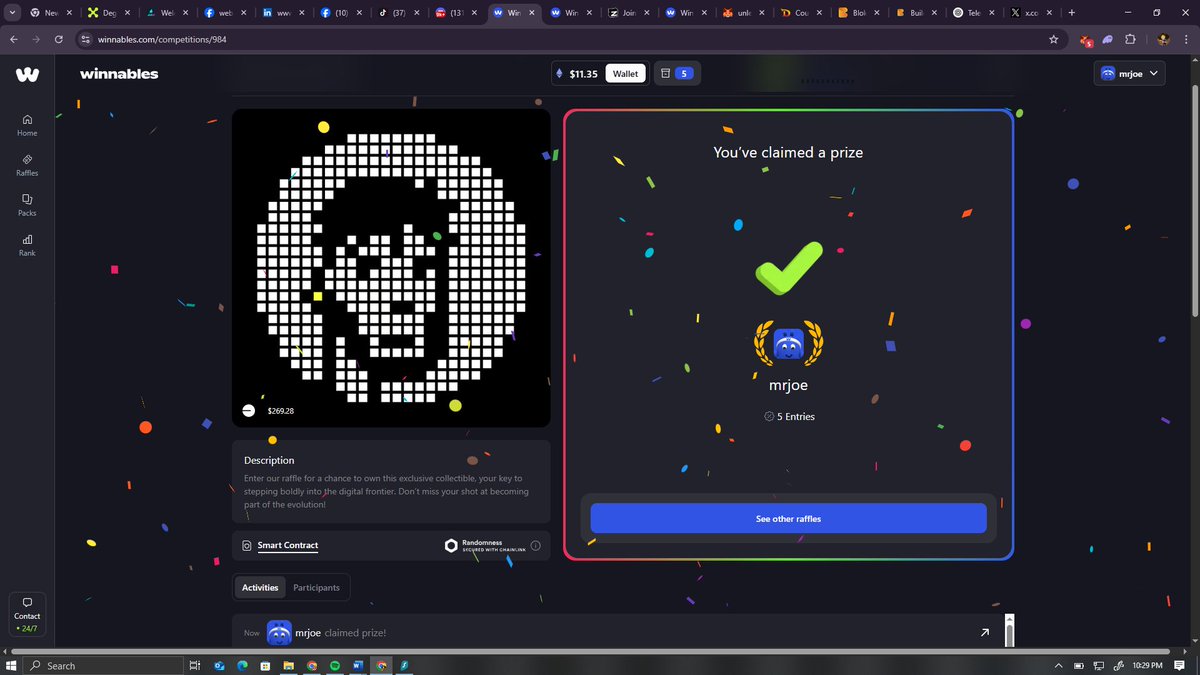Click the Windows taskbar Search box

coord(103,665)
